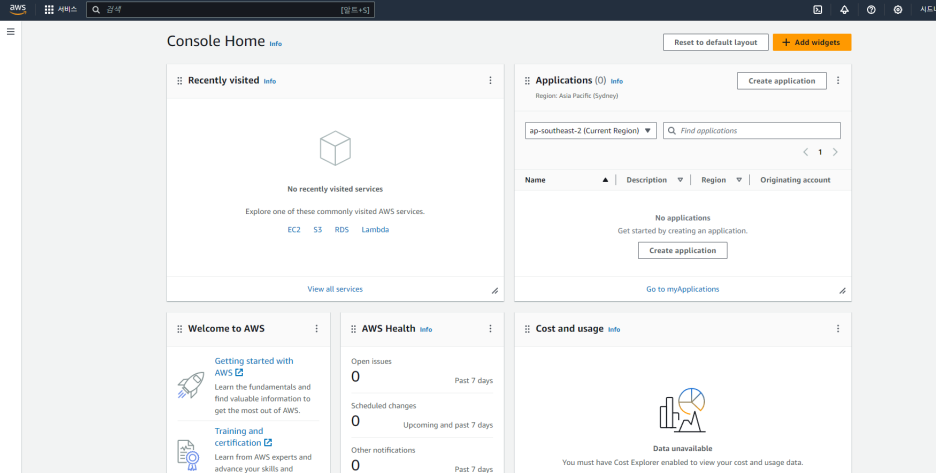Image resolution: width=936 pixels, height=473 pixels.
Task: Open the S3 service link
Action: tap(318, 229)
